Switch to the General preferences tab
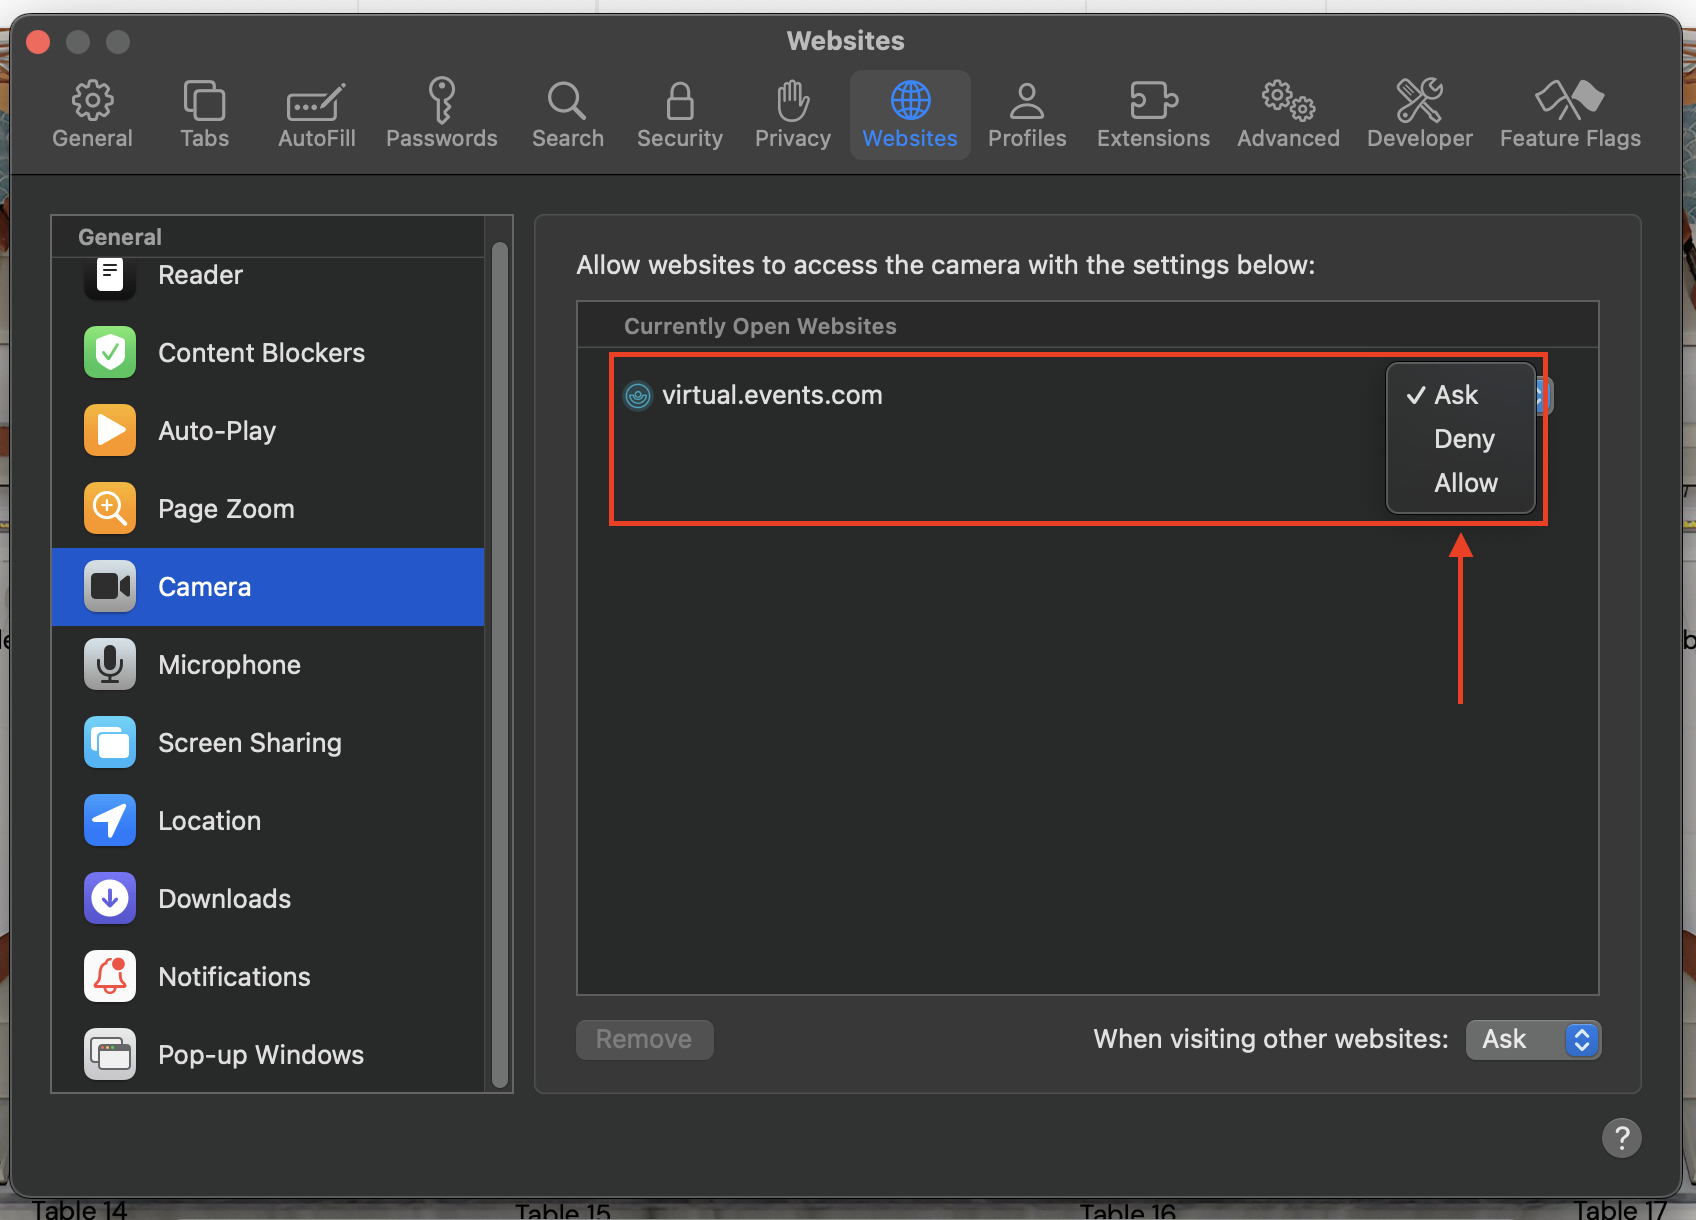 point(92,115)
